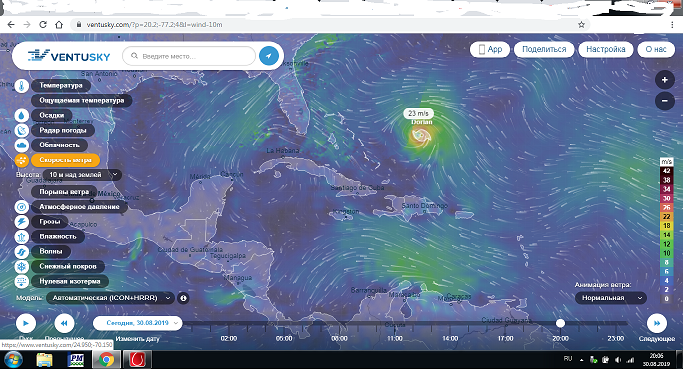Image resolution: width=683 pixels, height=384 pixels.
Task: Click Chrome taskbar icon
Action: coord(106,360)
